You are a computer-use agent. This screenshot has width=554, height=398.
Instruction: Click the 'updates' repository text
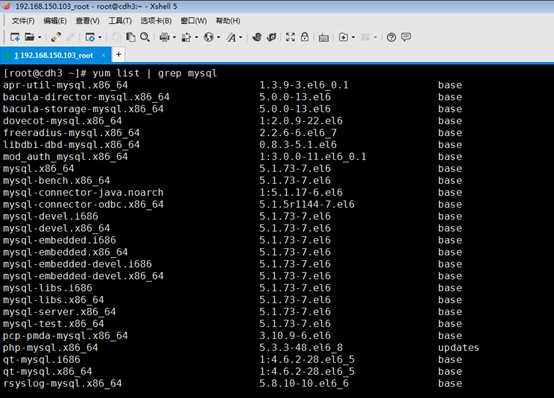click(x=459, y=347)
